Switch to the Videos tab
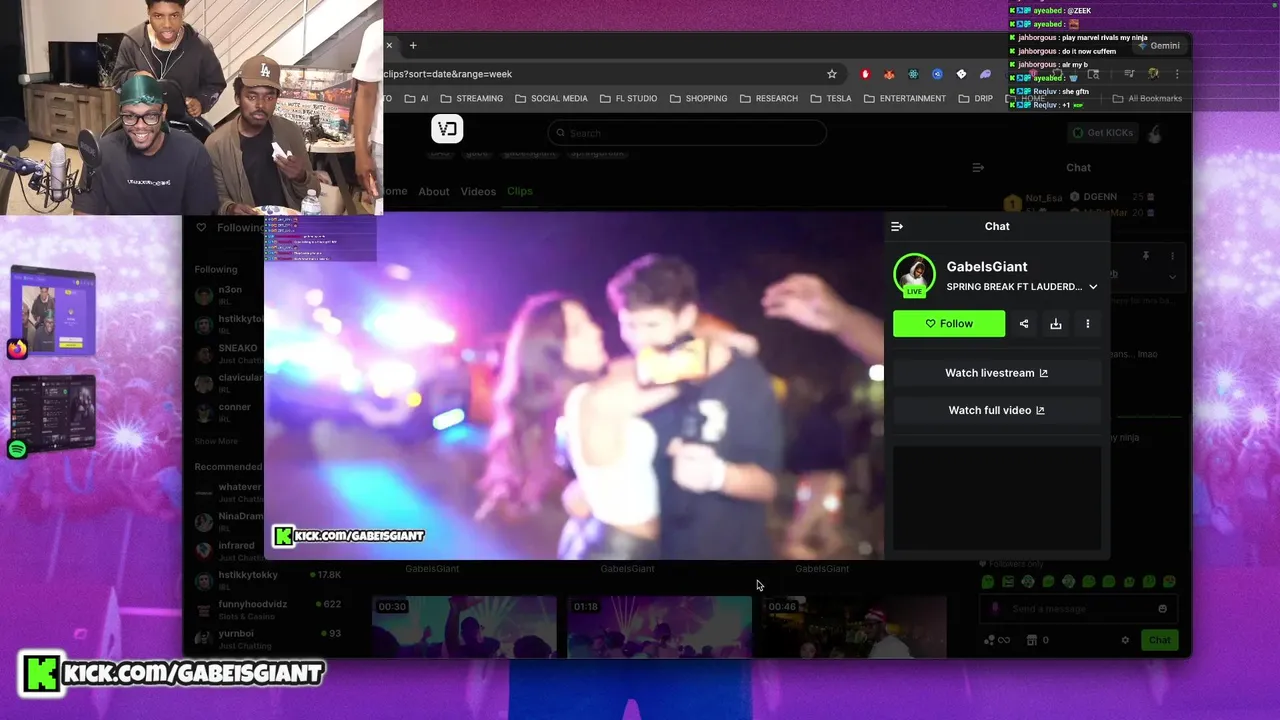 [x=478, y=191]
